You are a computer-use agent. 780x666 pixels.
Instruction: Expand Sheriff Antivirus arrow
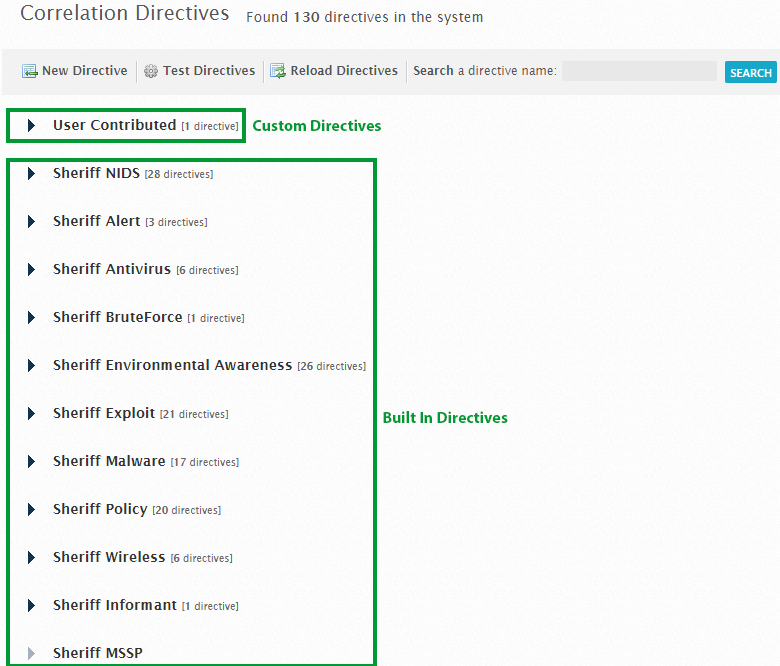pos(31,270)
